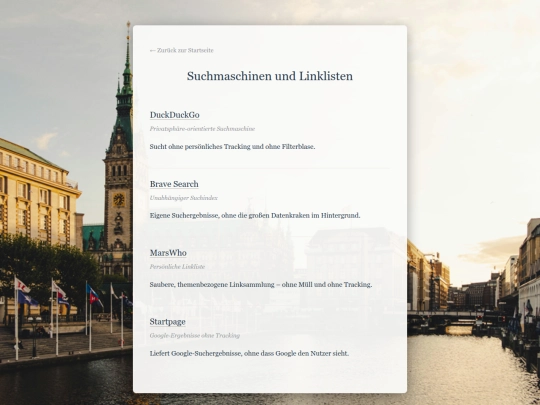Click the subtitle 'Privatsphäre-orientierte Suchmaschine'
The height and width of the screenshot is (405, 540).
(202, 129)
